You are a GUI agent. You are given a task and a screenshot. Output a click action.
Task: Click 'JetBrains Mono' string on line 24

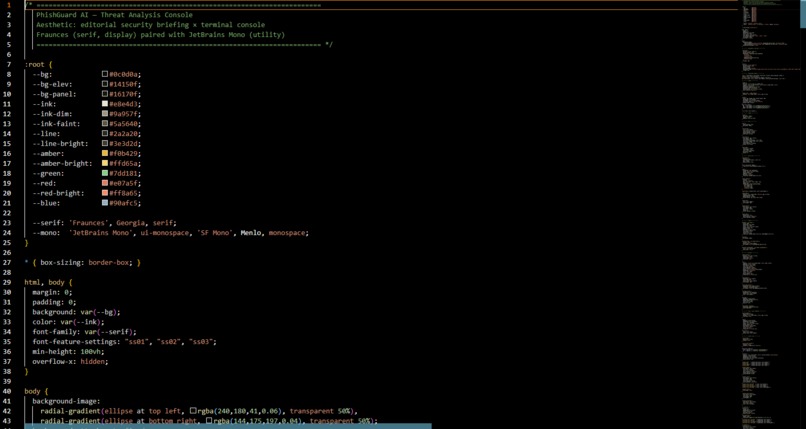[100, 233]
